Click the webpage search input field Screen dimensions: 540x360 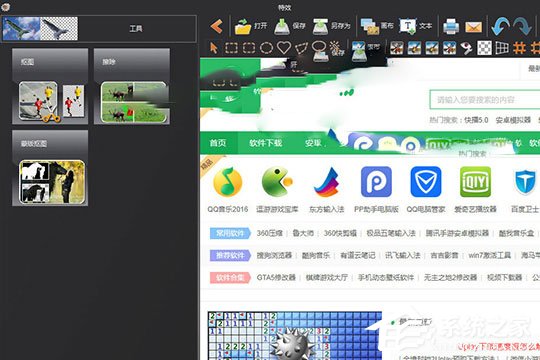tap(485, 100)
